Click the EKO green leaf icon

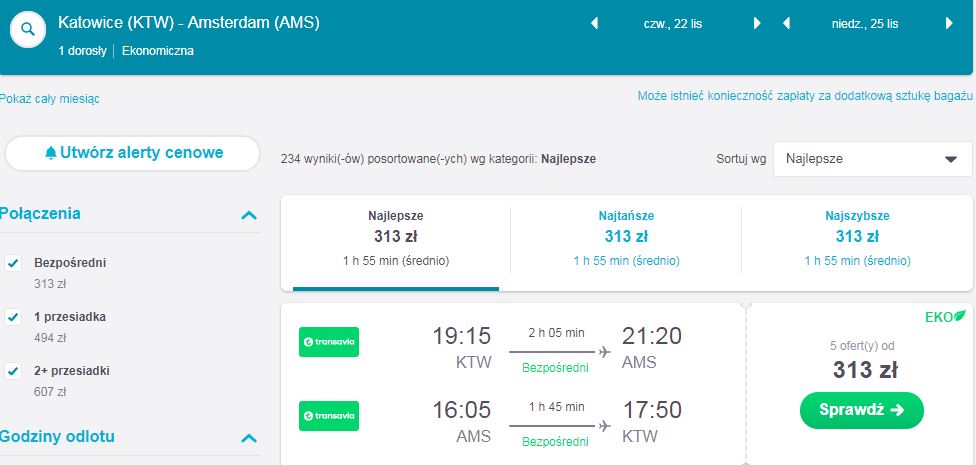[x=960, y=316]
